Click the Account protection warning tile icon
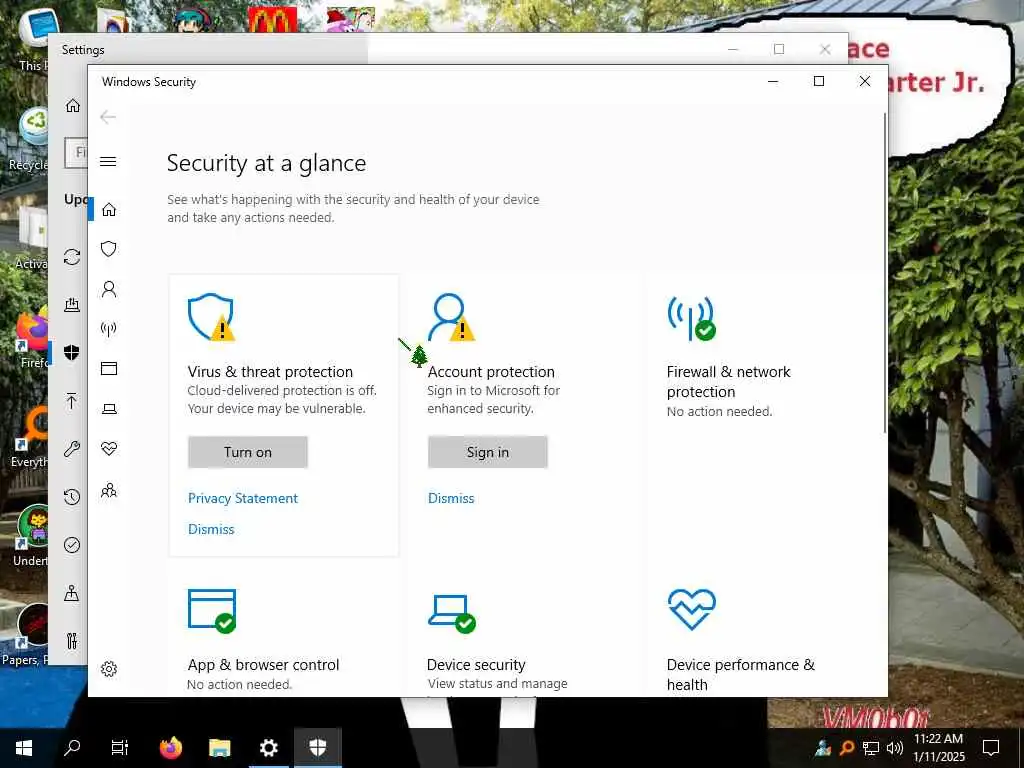The height and width of the screenshot is (768, 1024). (451, 317)
